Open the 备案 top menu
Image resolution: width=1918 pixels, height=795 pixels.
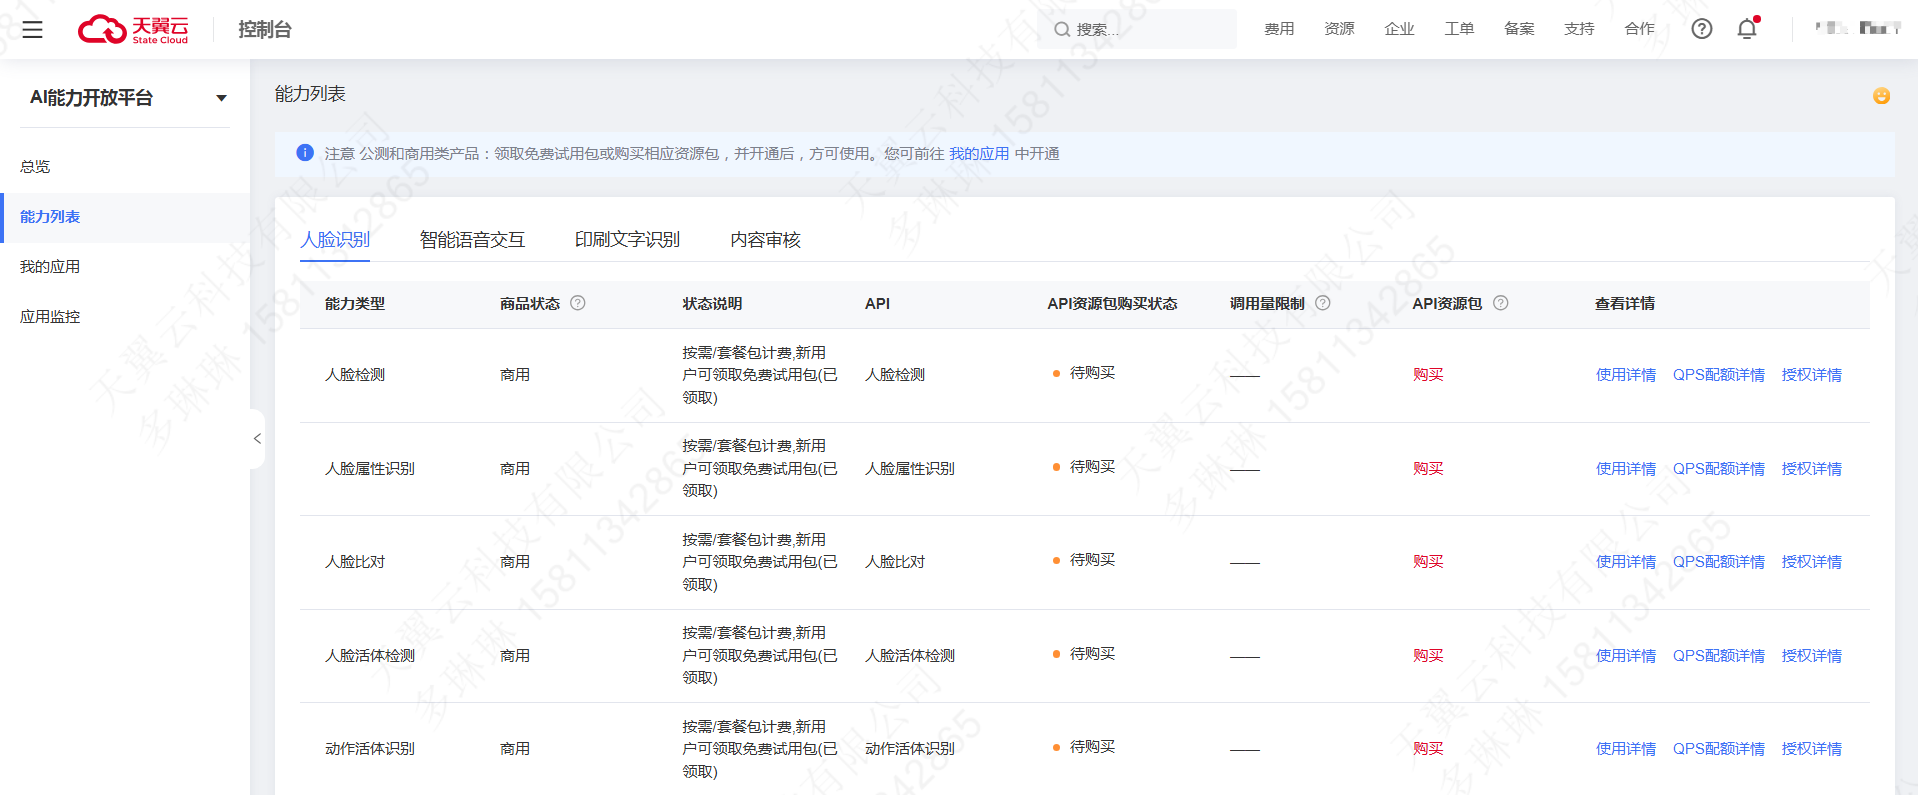coord(1519,29)
